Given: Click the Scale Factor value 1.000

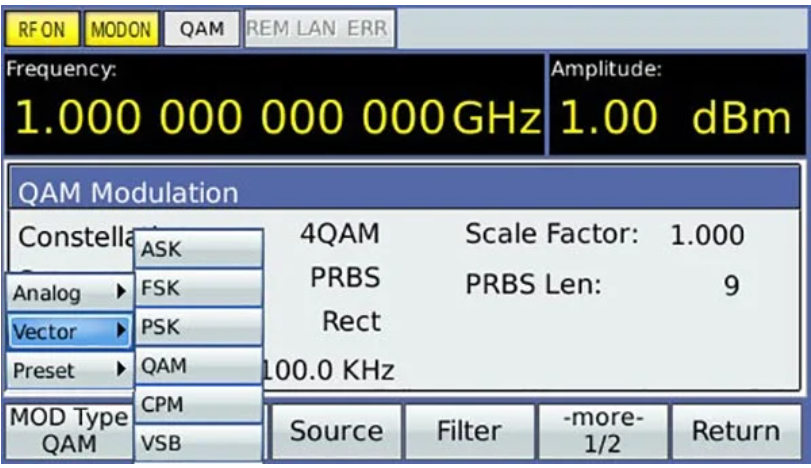Looking at the screenshot, I should [706, 236].
